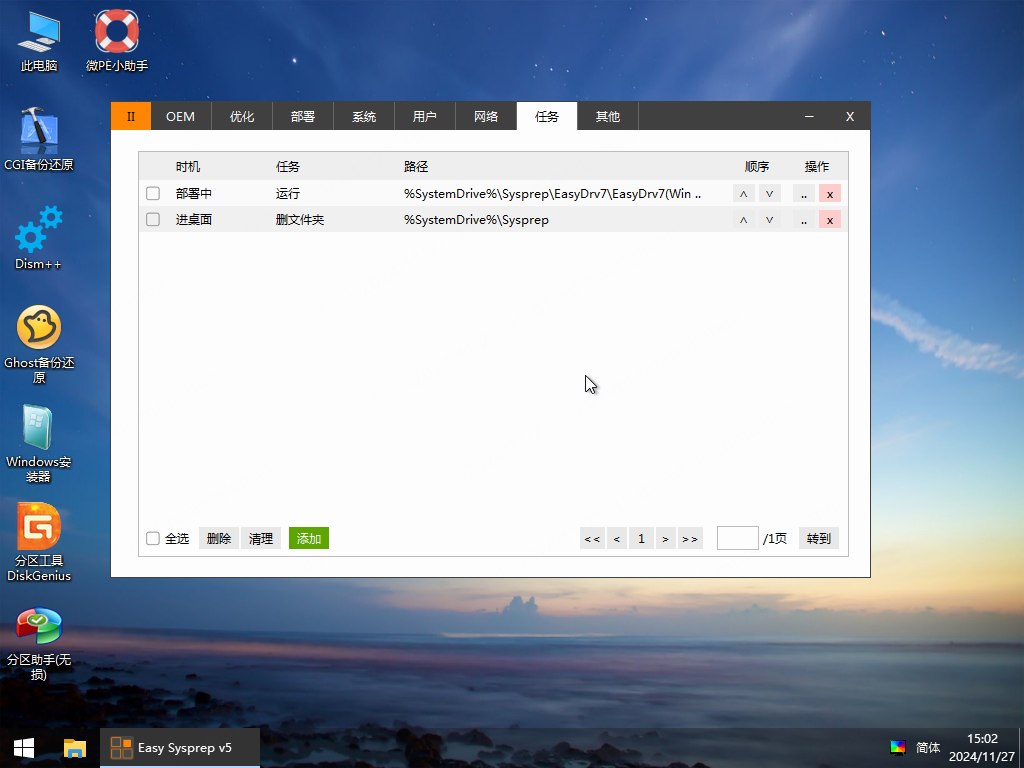Go to previous page with <
This screenshot has width=1024, height=768.
tap(616, 538)
